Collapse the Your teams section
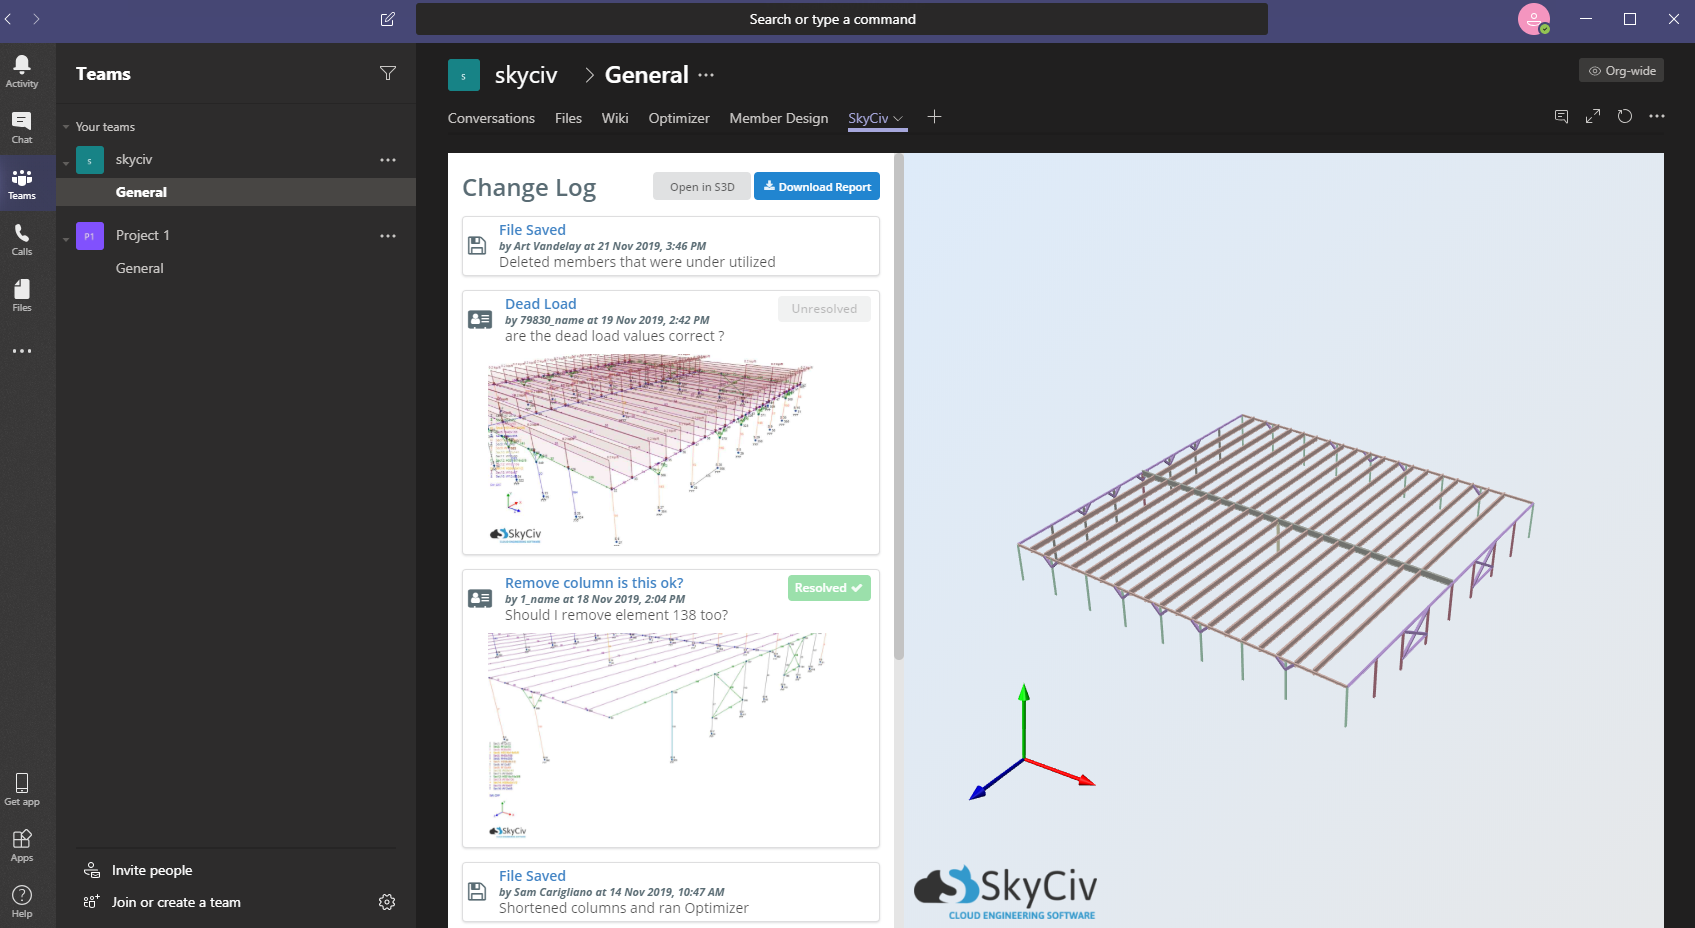 pos(66,126)
